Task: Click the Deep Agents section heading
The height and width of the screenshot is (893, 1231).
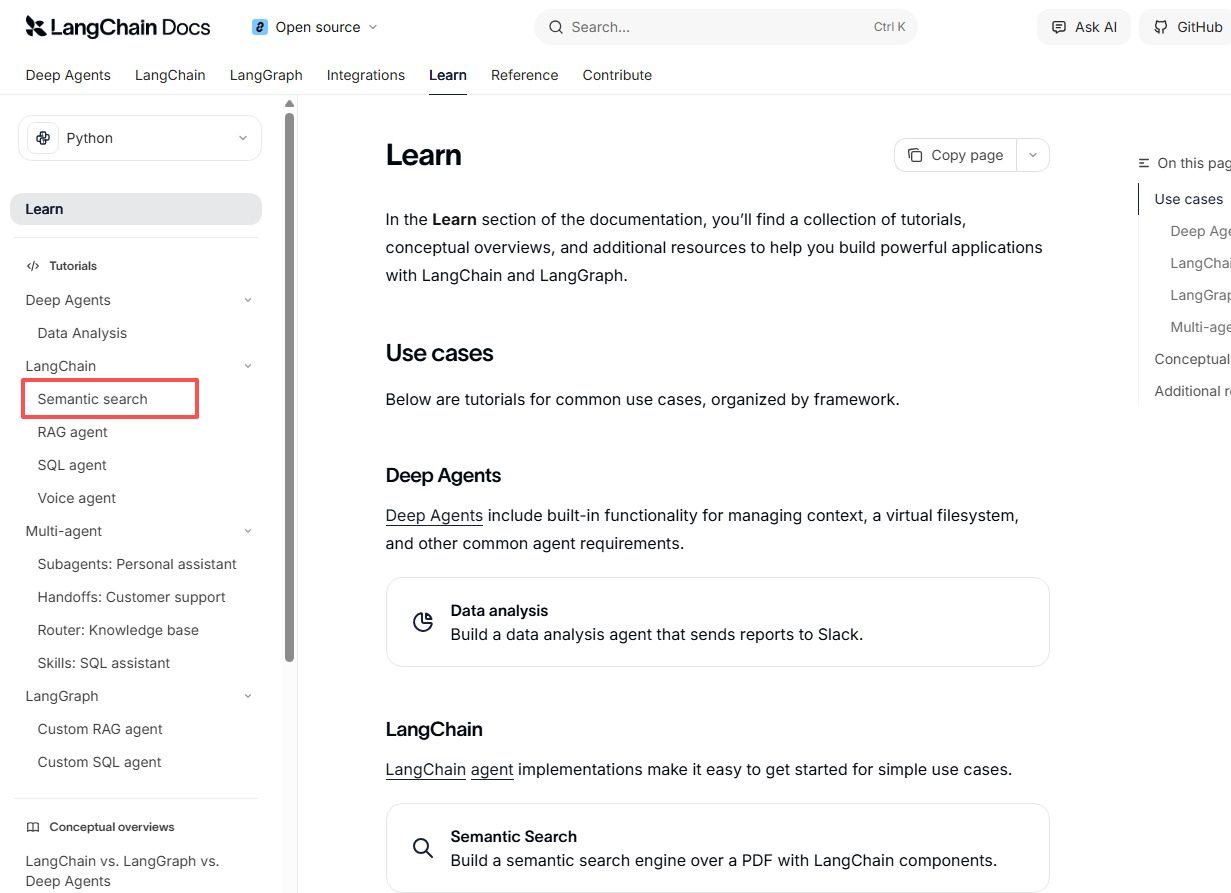Action: click(x=443, y=475)
